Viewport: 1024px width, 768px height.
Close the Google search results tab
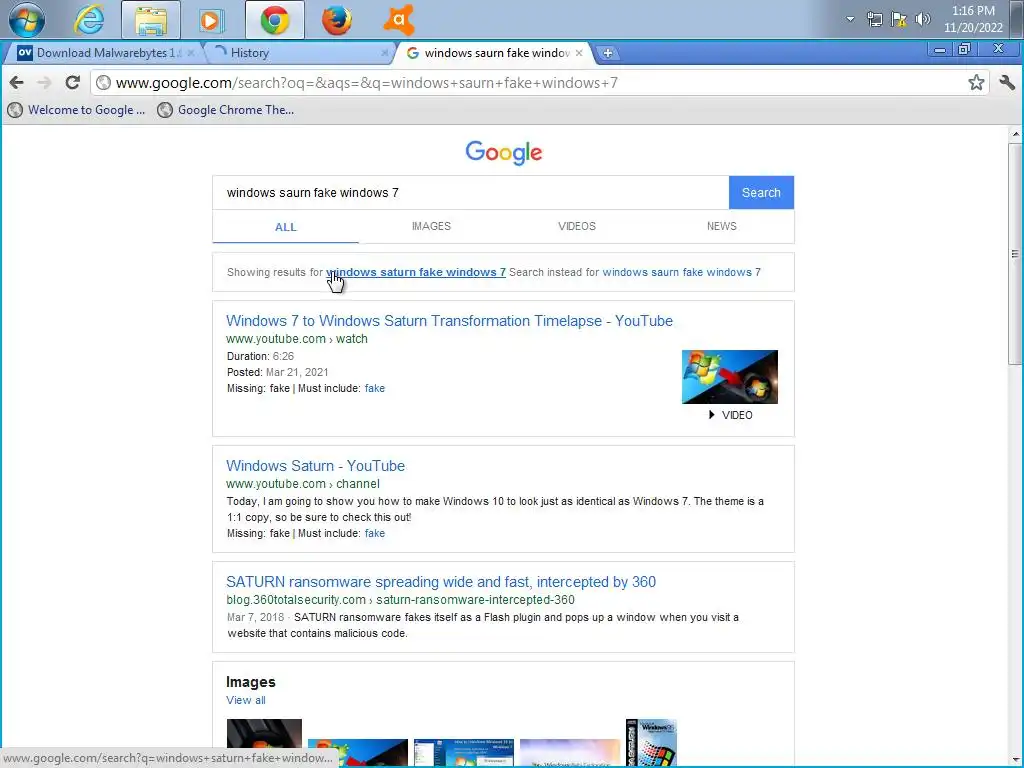point(579,53)
